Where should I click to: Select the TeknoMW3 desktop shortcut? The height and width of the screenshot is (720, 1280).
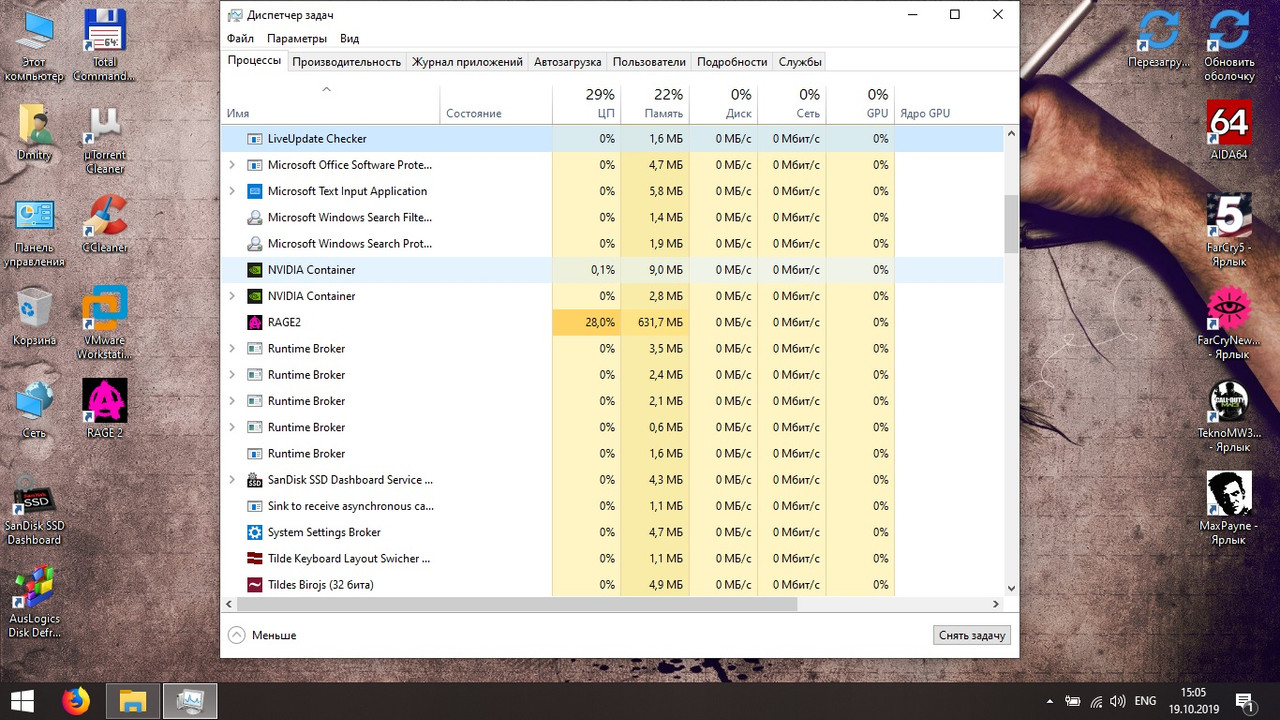pyautogui.click(x=1228, y=416)
